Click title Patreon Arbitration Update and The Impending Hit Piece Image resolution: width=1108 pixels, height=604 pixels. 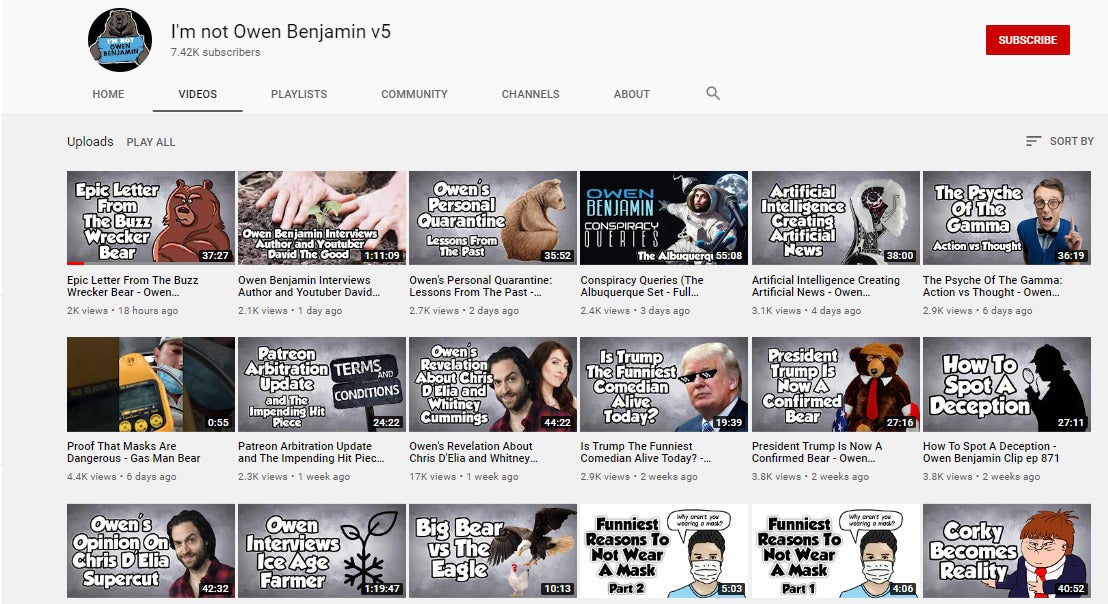point(311,452)
